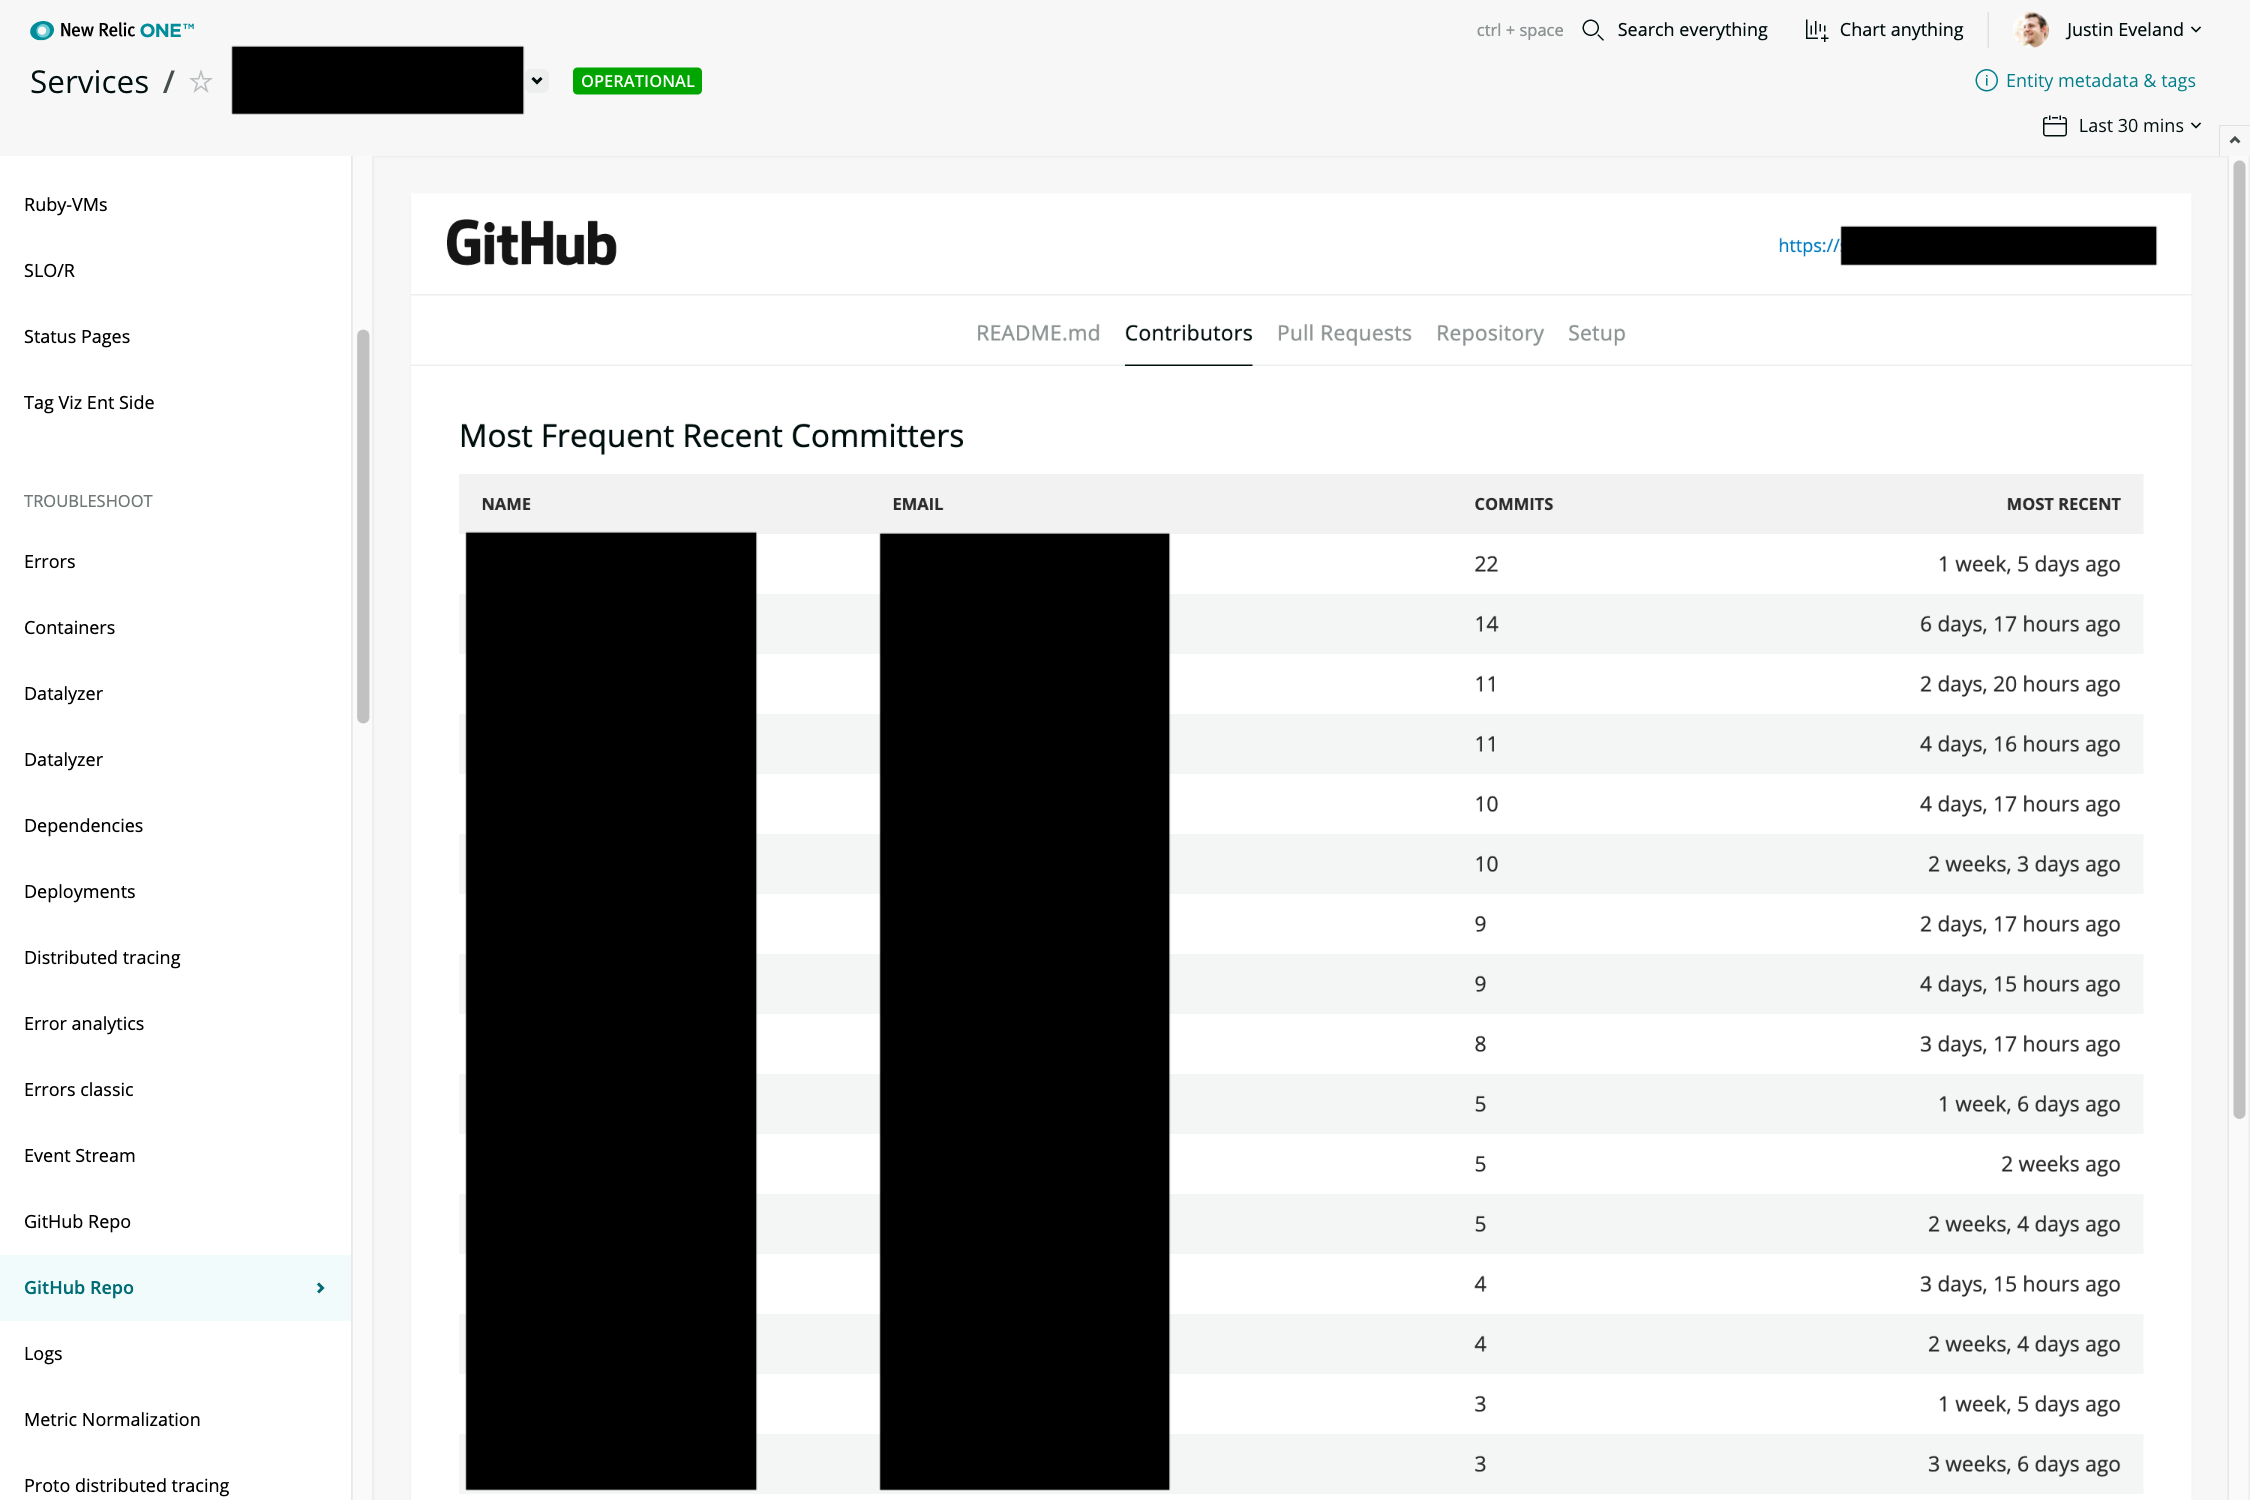Switch to the Pull Requests tab
The height and width of the screenshot is (1500, 2250).
point(1344,331)
